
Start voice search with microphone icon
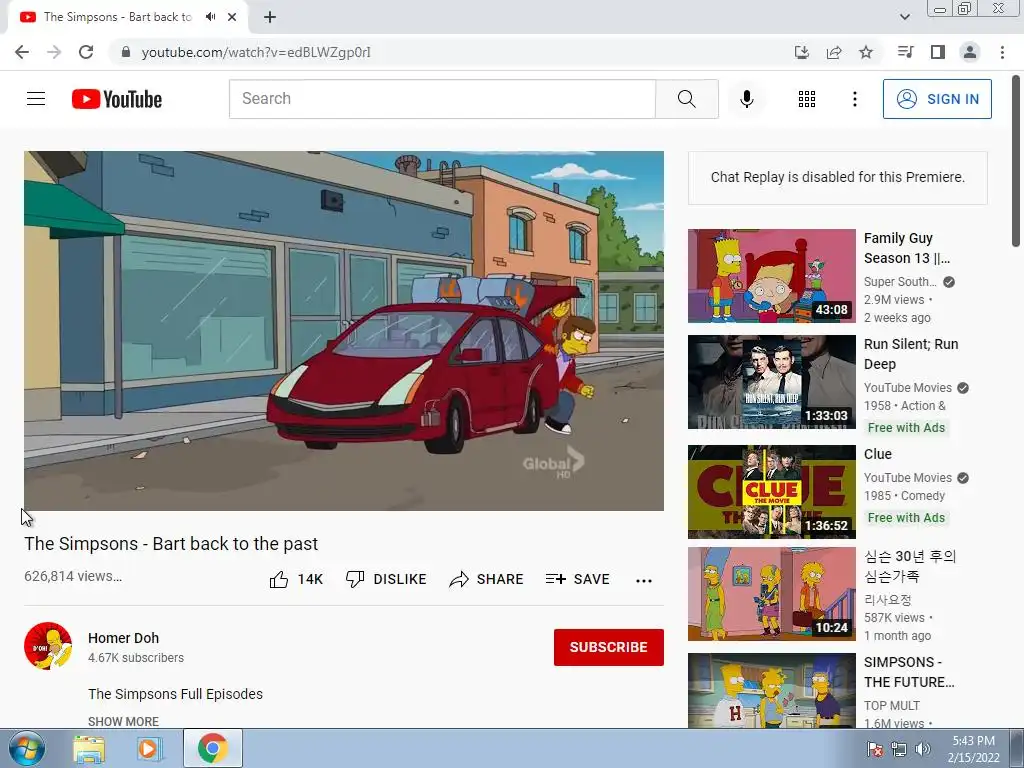tap(746, 99)
